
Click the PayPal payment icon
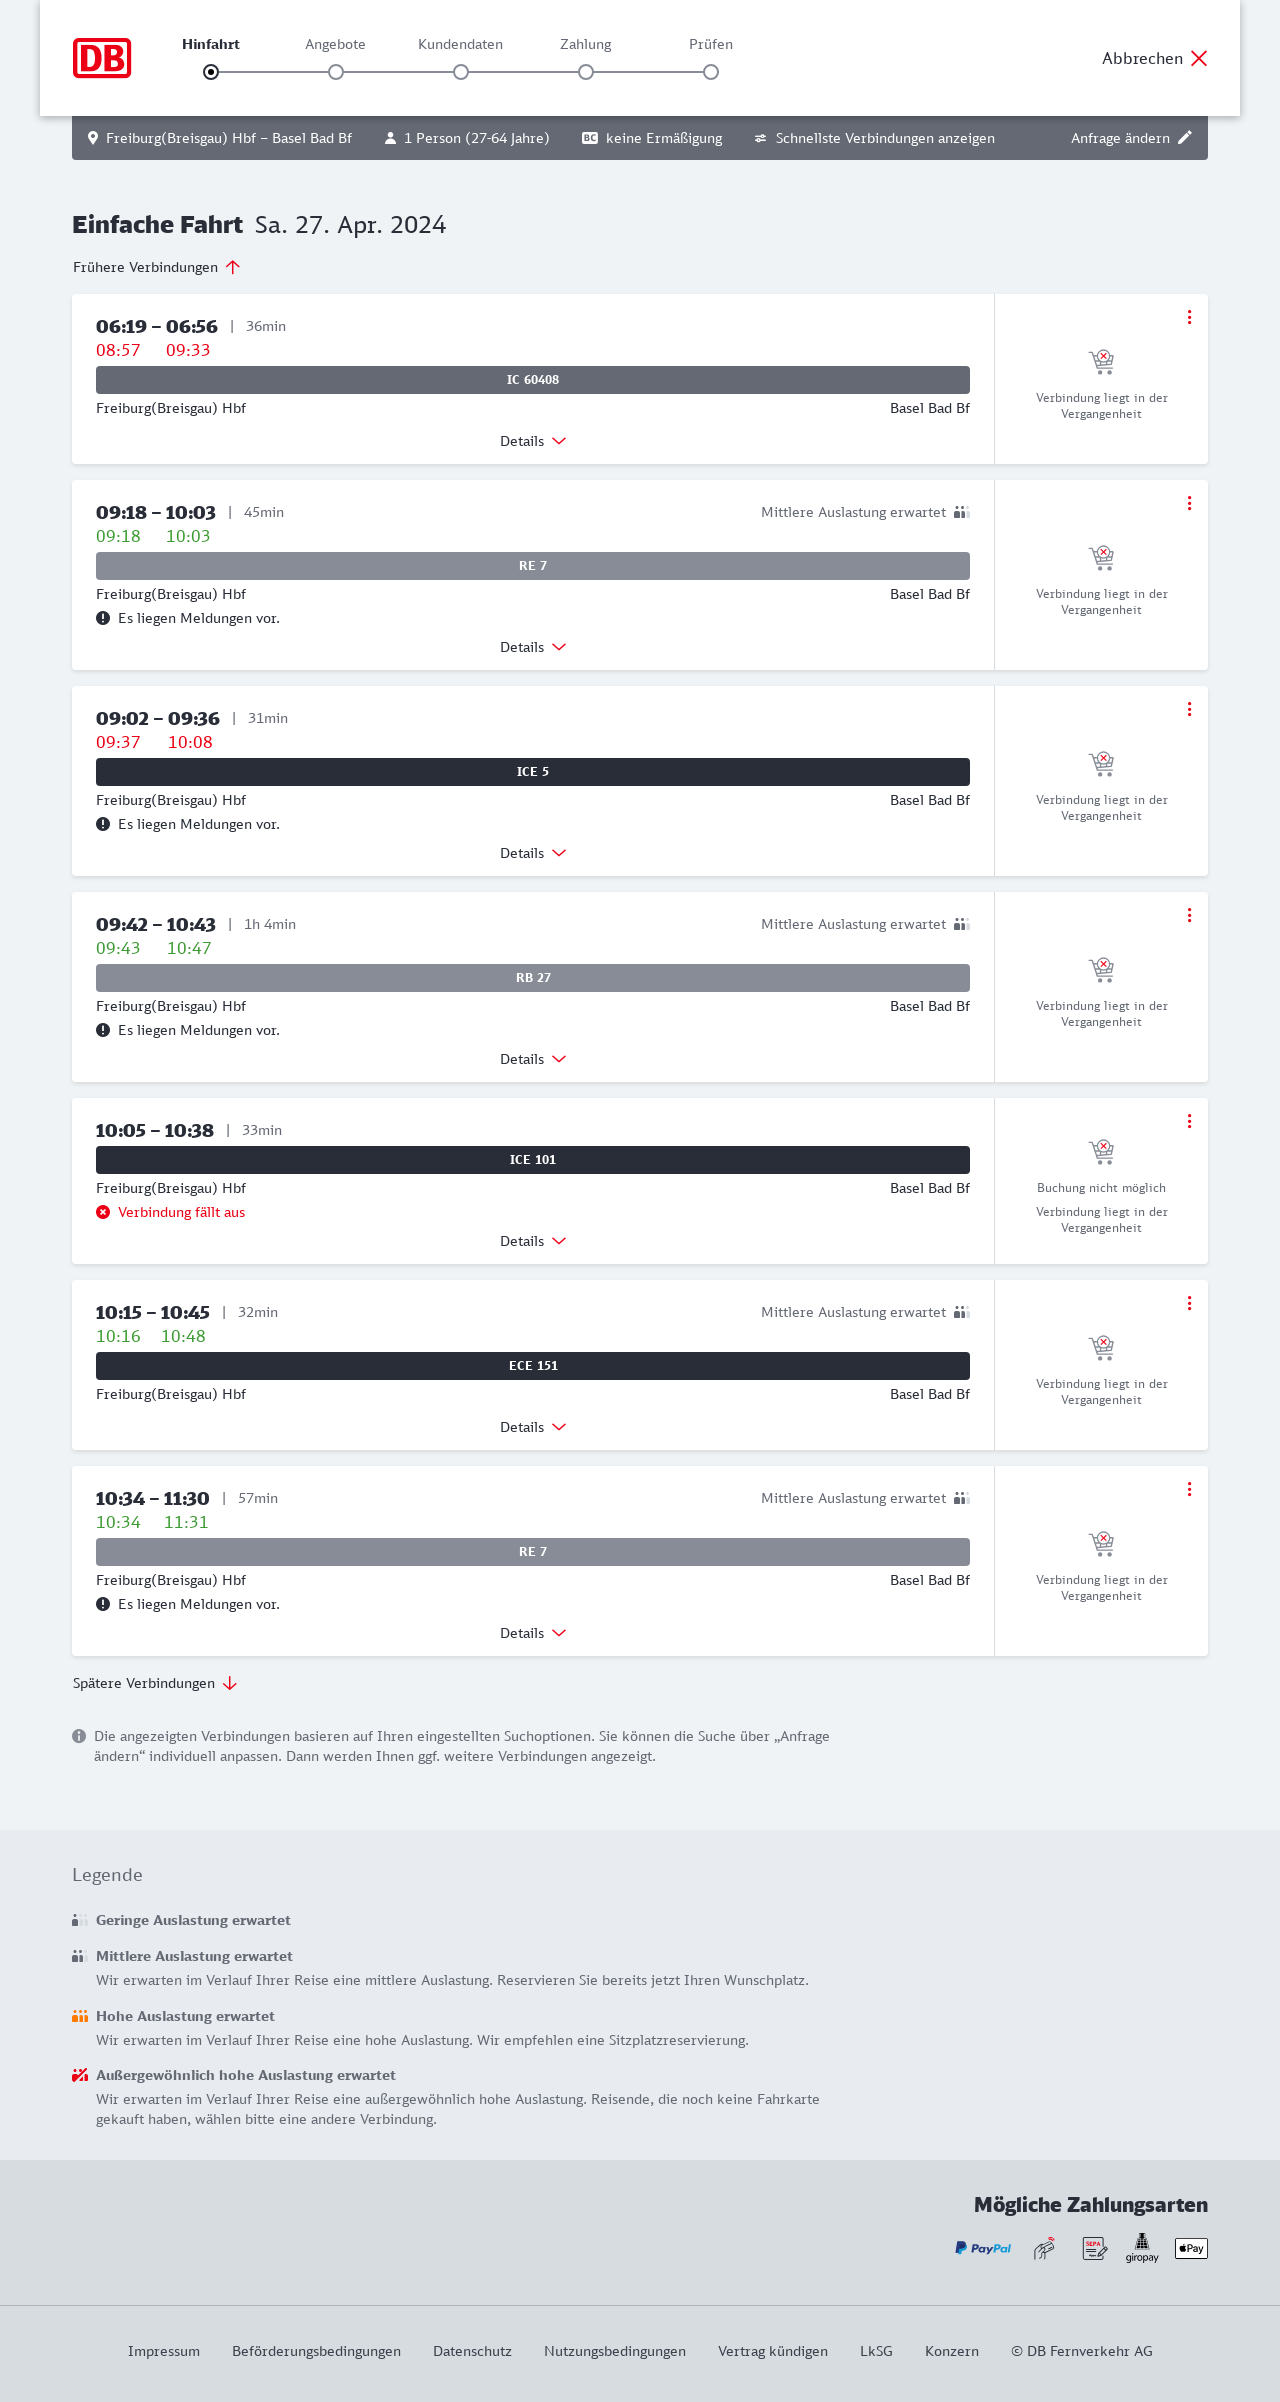click(983, 2248)
